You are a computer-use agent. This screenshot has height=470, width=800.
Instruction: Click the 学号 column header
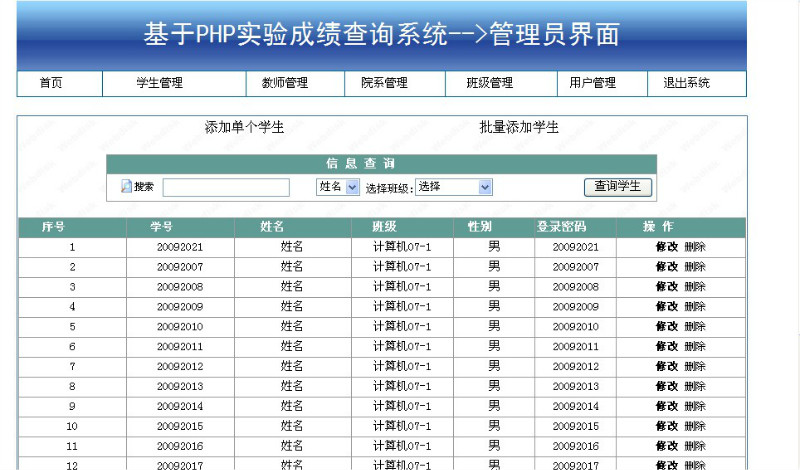tap(162, 227)
